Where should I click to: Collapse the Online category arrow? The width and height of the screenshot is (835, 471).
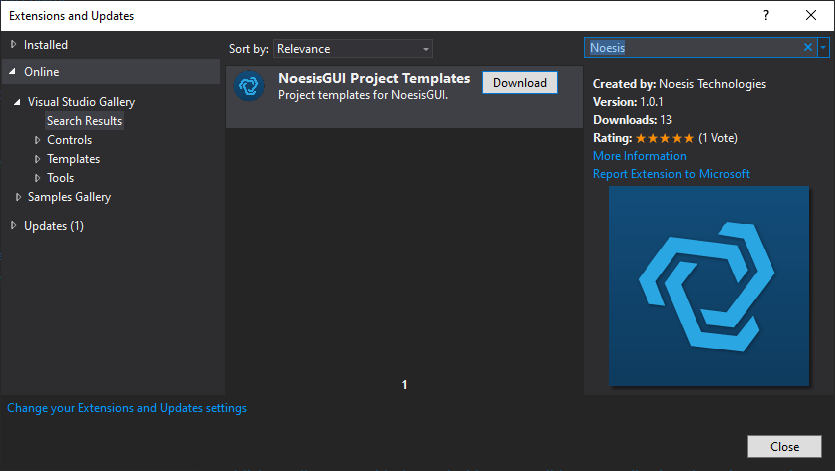12,71
